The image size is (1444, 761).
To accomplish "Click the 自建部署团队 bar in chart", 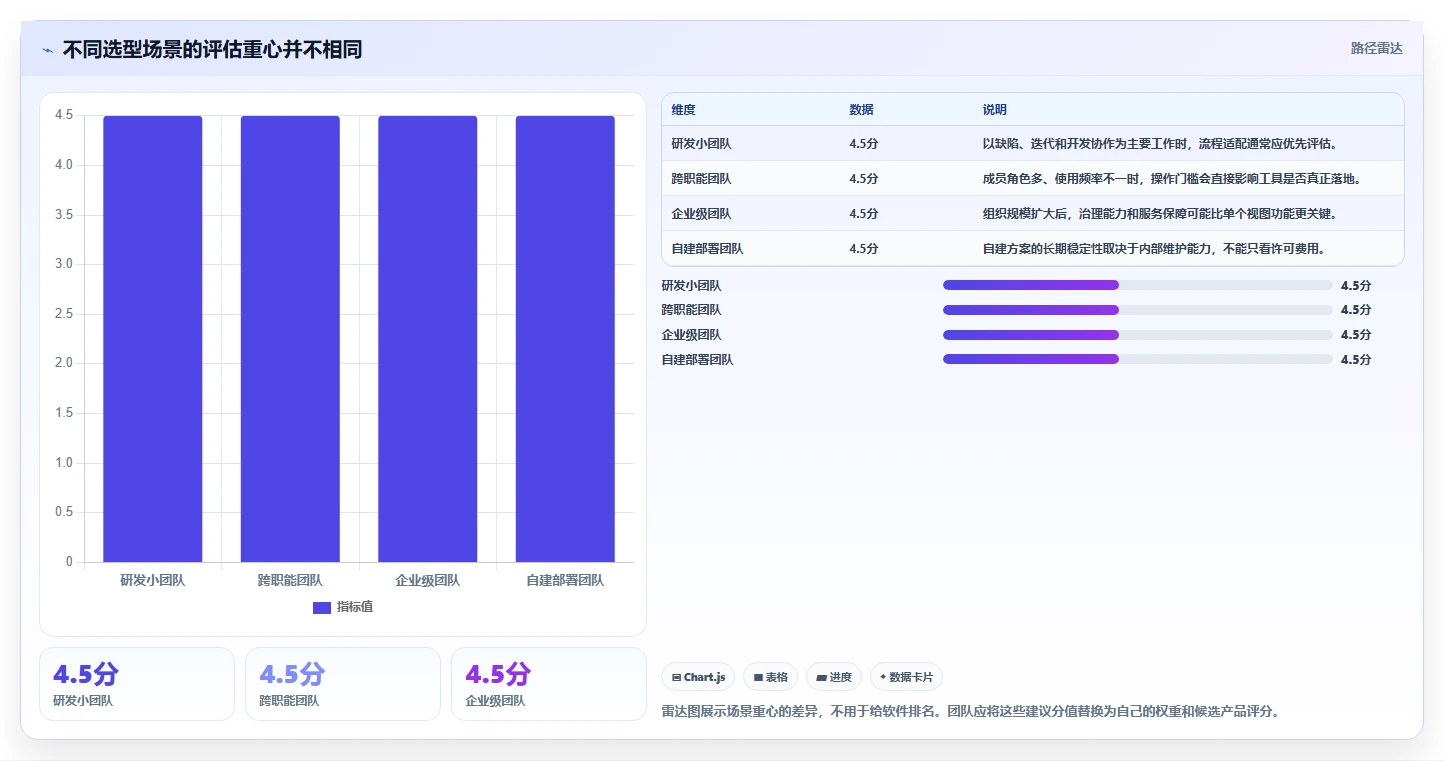I will pyautogui.click(x=565, y=339).
